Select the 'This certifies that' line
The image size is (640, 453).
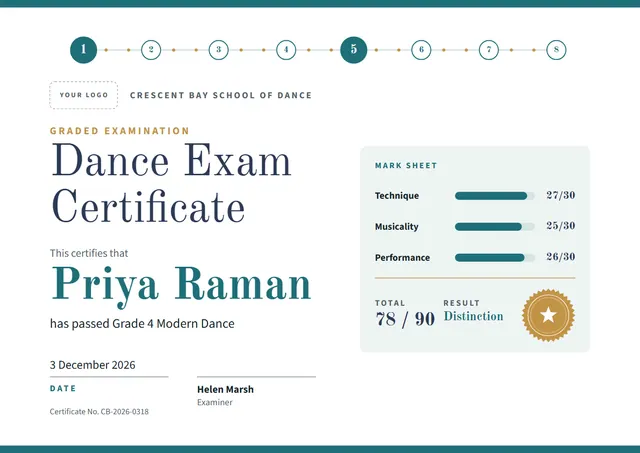[x=89, y=253]
